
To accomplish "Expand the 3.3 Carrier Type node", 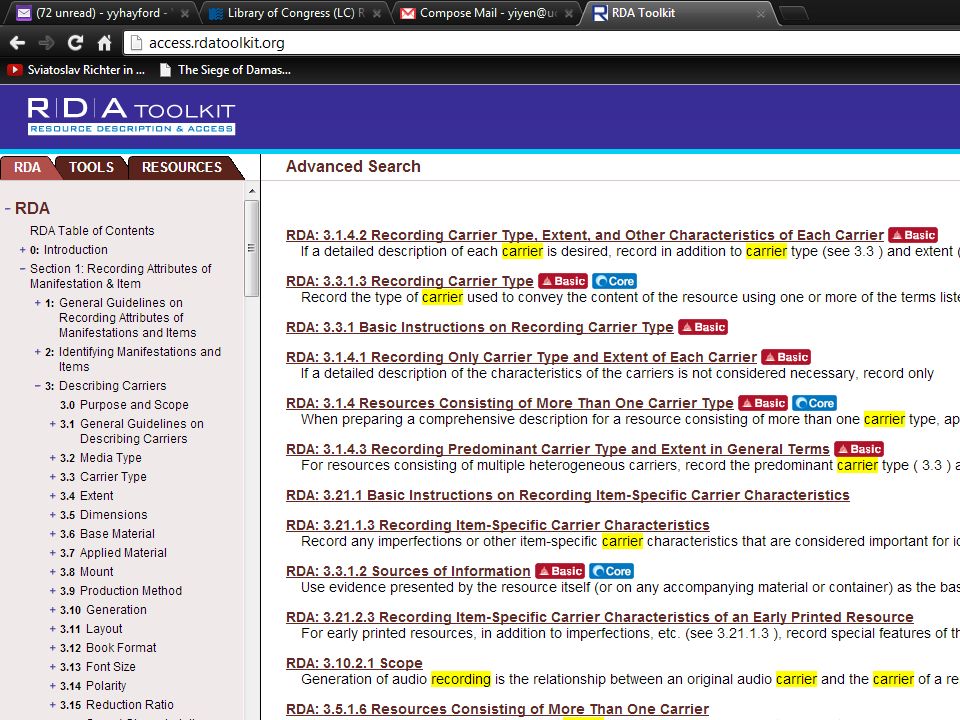I will pyautogui.click(x=52, y=477).
